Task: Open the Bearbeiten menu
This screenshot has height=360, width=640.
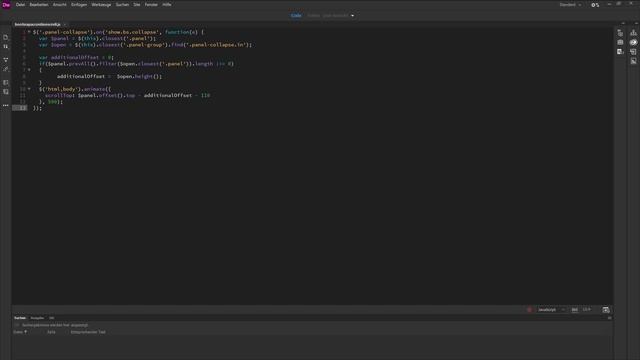Action: (x=39, y=4)
